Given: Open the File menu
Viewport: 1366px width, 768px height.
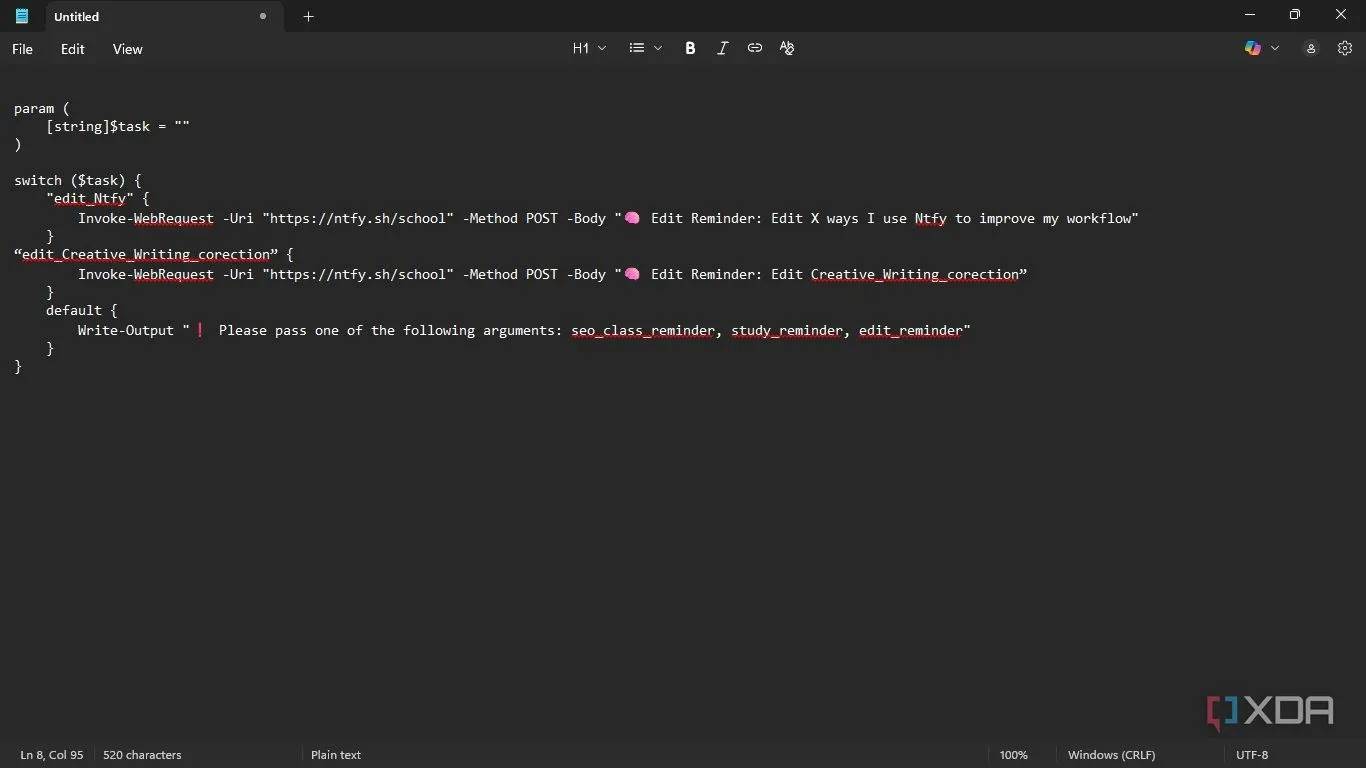Looking at the screenshot, I should [22, 49].
